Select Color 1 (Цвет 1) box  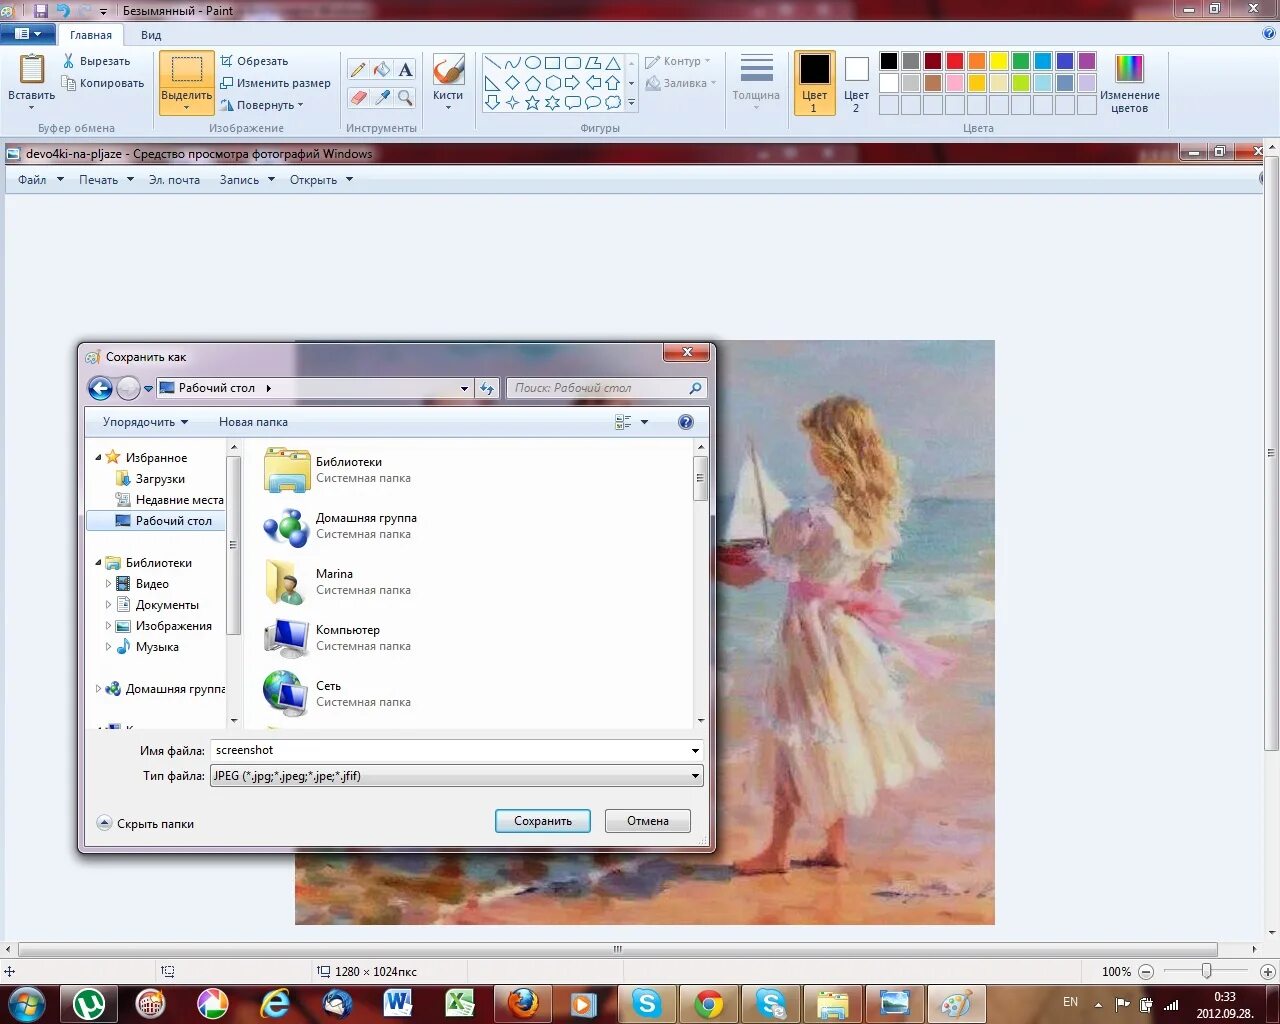pos(814,83)
